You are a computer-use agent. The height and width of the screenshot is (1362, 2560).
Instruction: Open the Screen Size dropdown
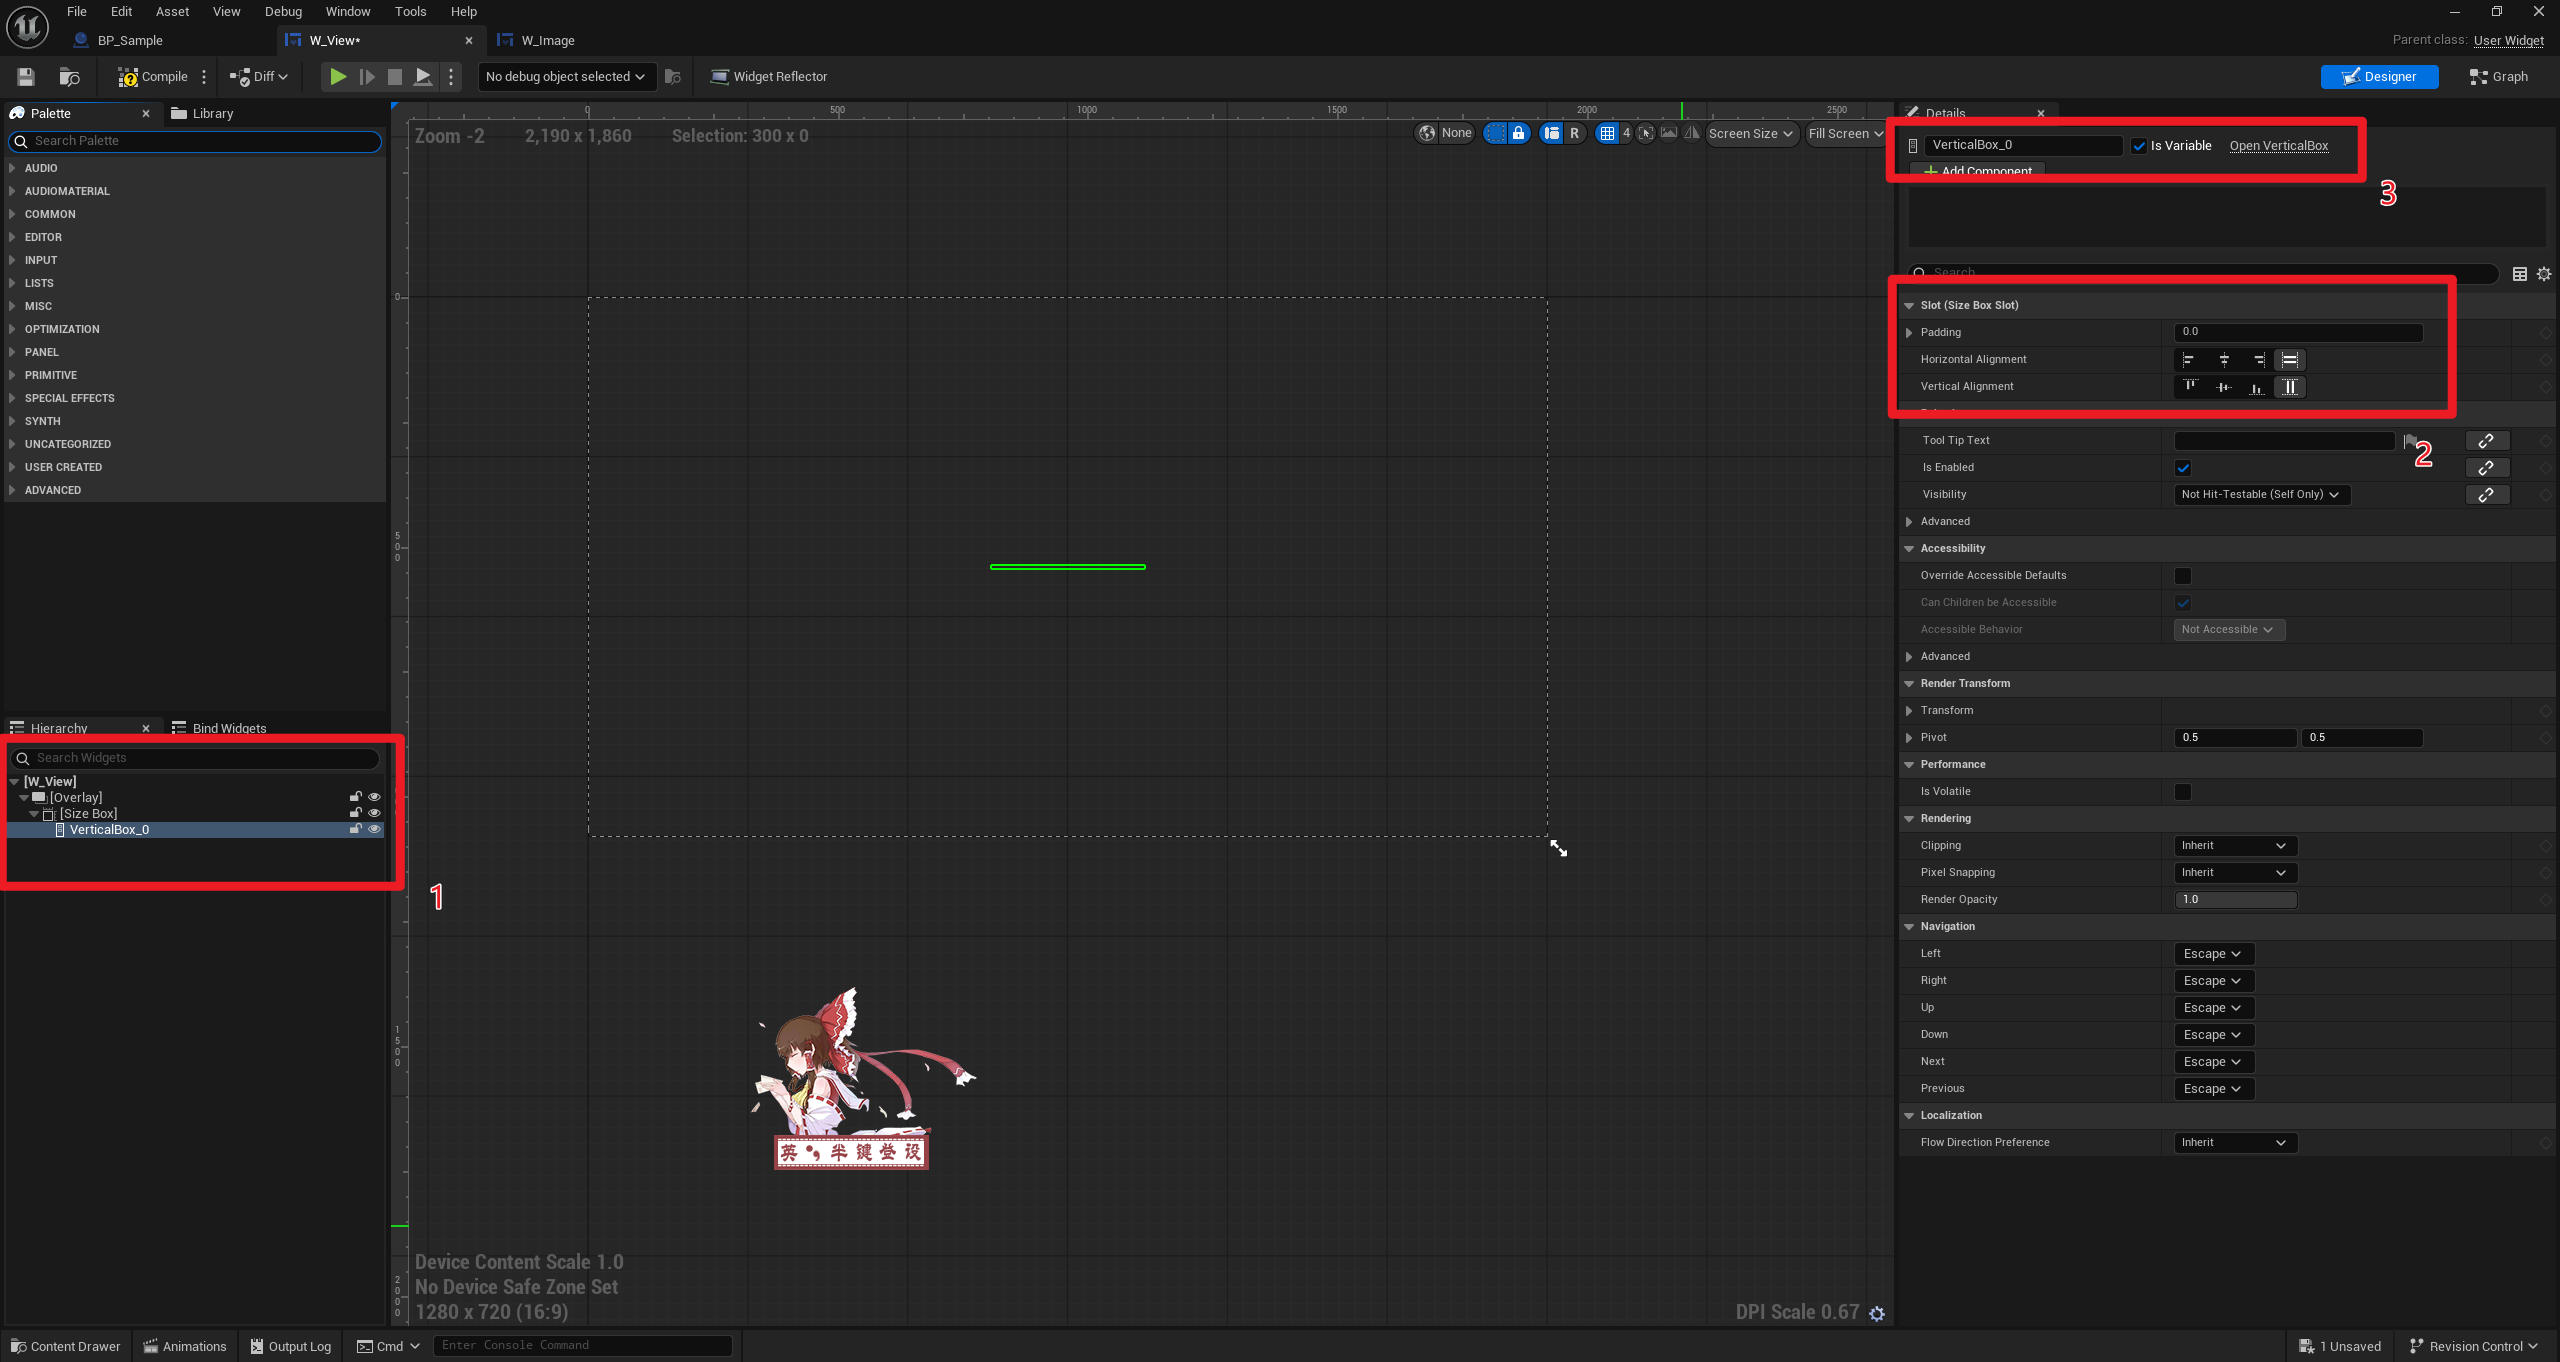pos(1750,133)
